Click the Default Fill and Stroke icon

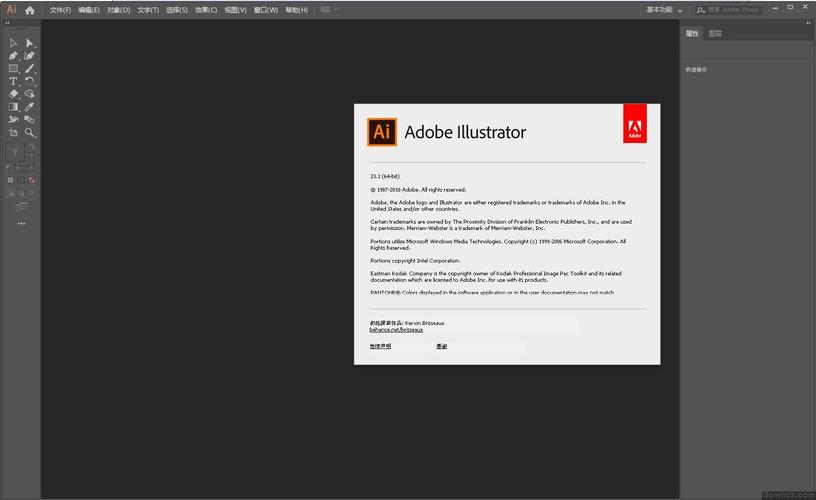click(8, 168)
